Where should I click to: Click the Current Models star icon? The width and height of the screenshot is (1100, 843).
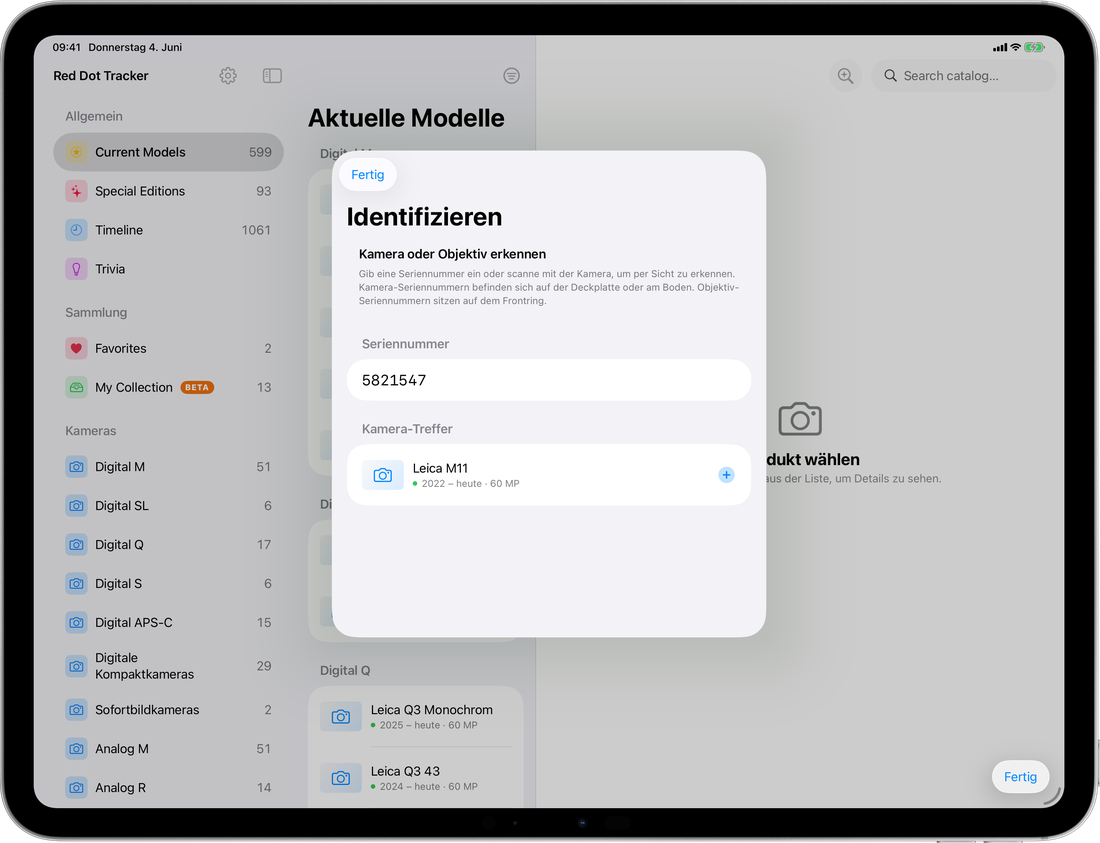[x=76, y=152]
